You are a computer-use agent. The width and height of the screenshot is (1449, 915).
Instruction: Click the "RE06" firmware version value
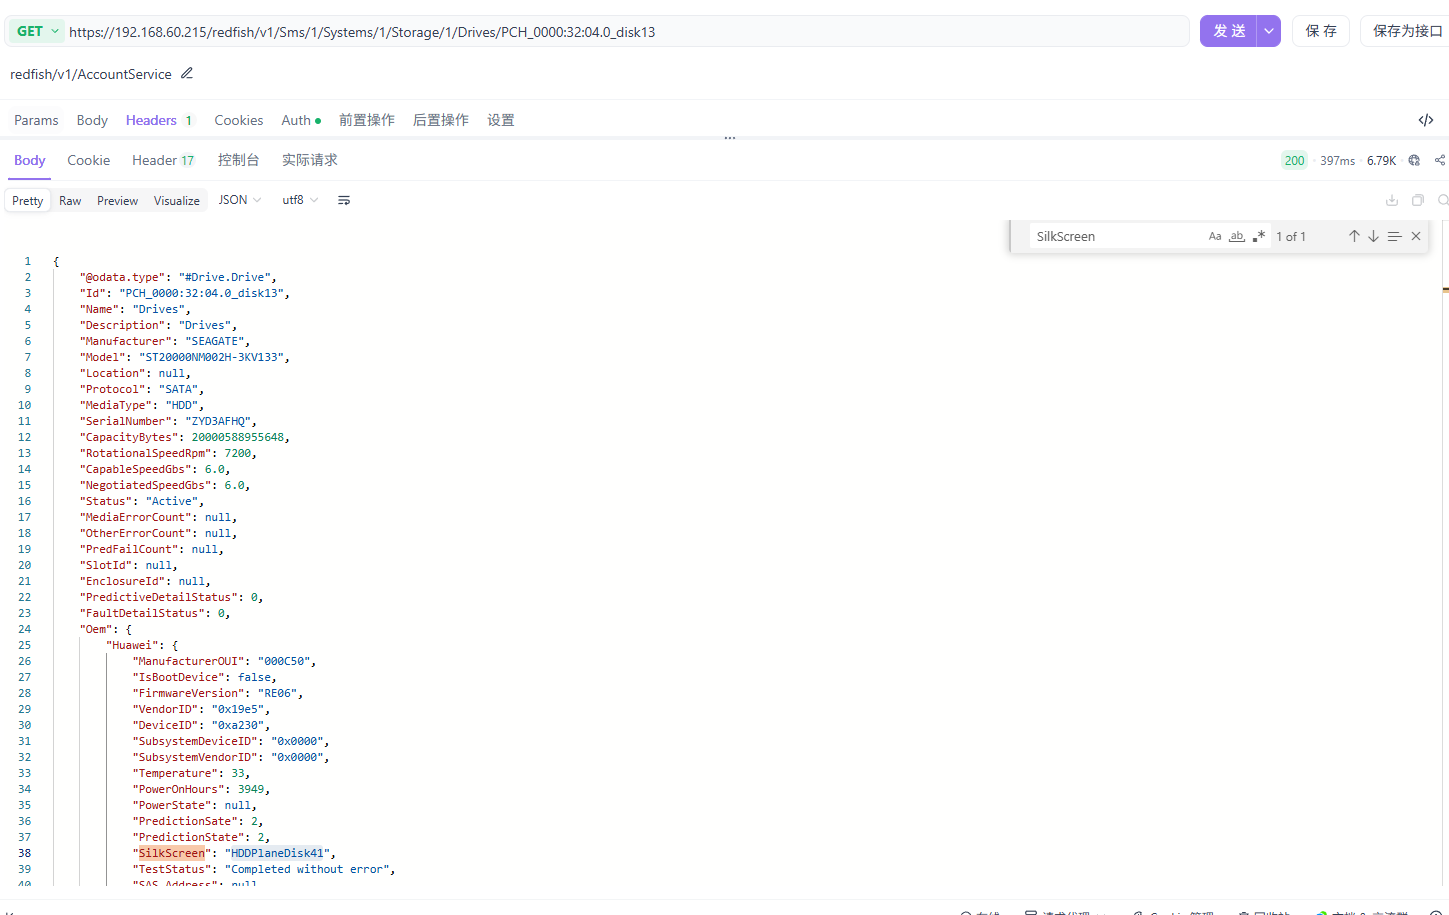278,693
